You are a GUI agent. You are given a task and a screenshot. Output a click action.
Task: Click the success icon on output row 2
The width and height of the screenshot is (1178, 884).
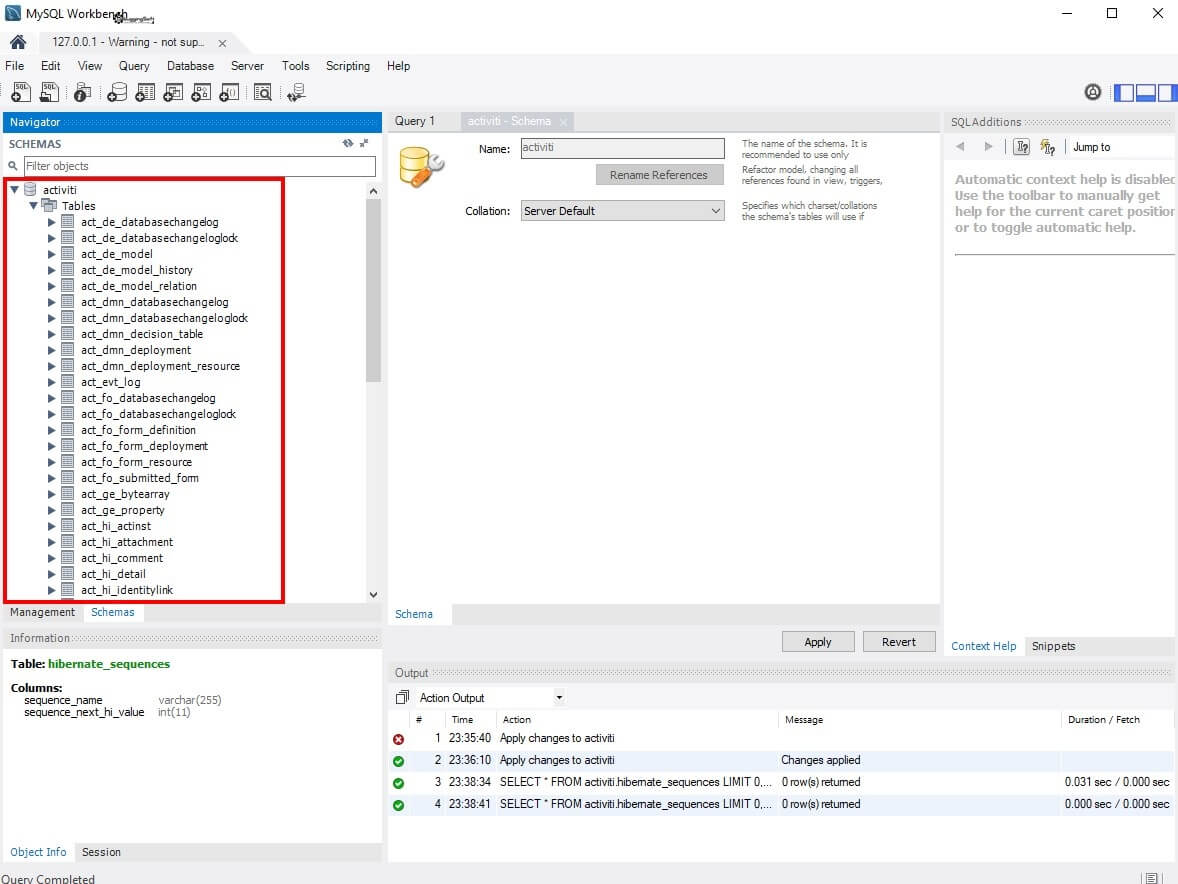[398, 761]
